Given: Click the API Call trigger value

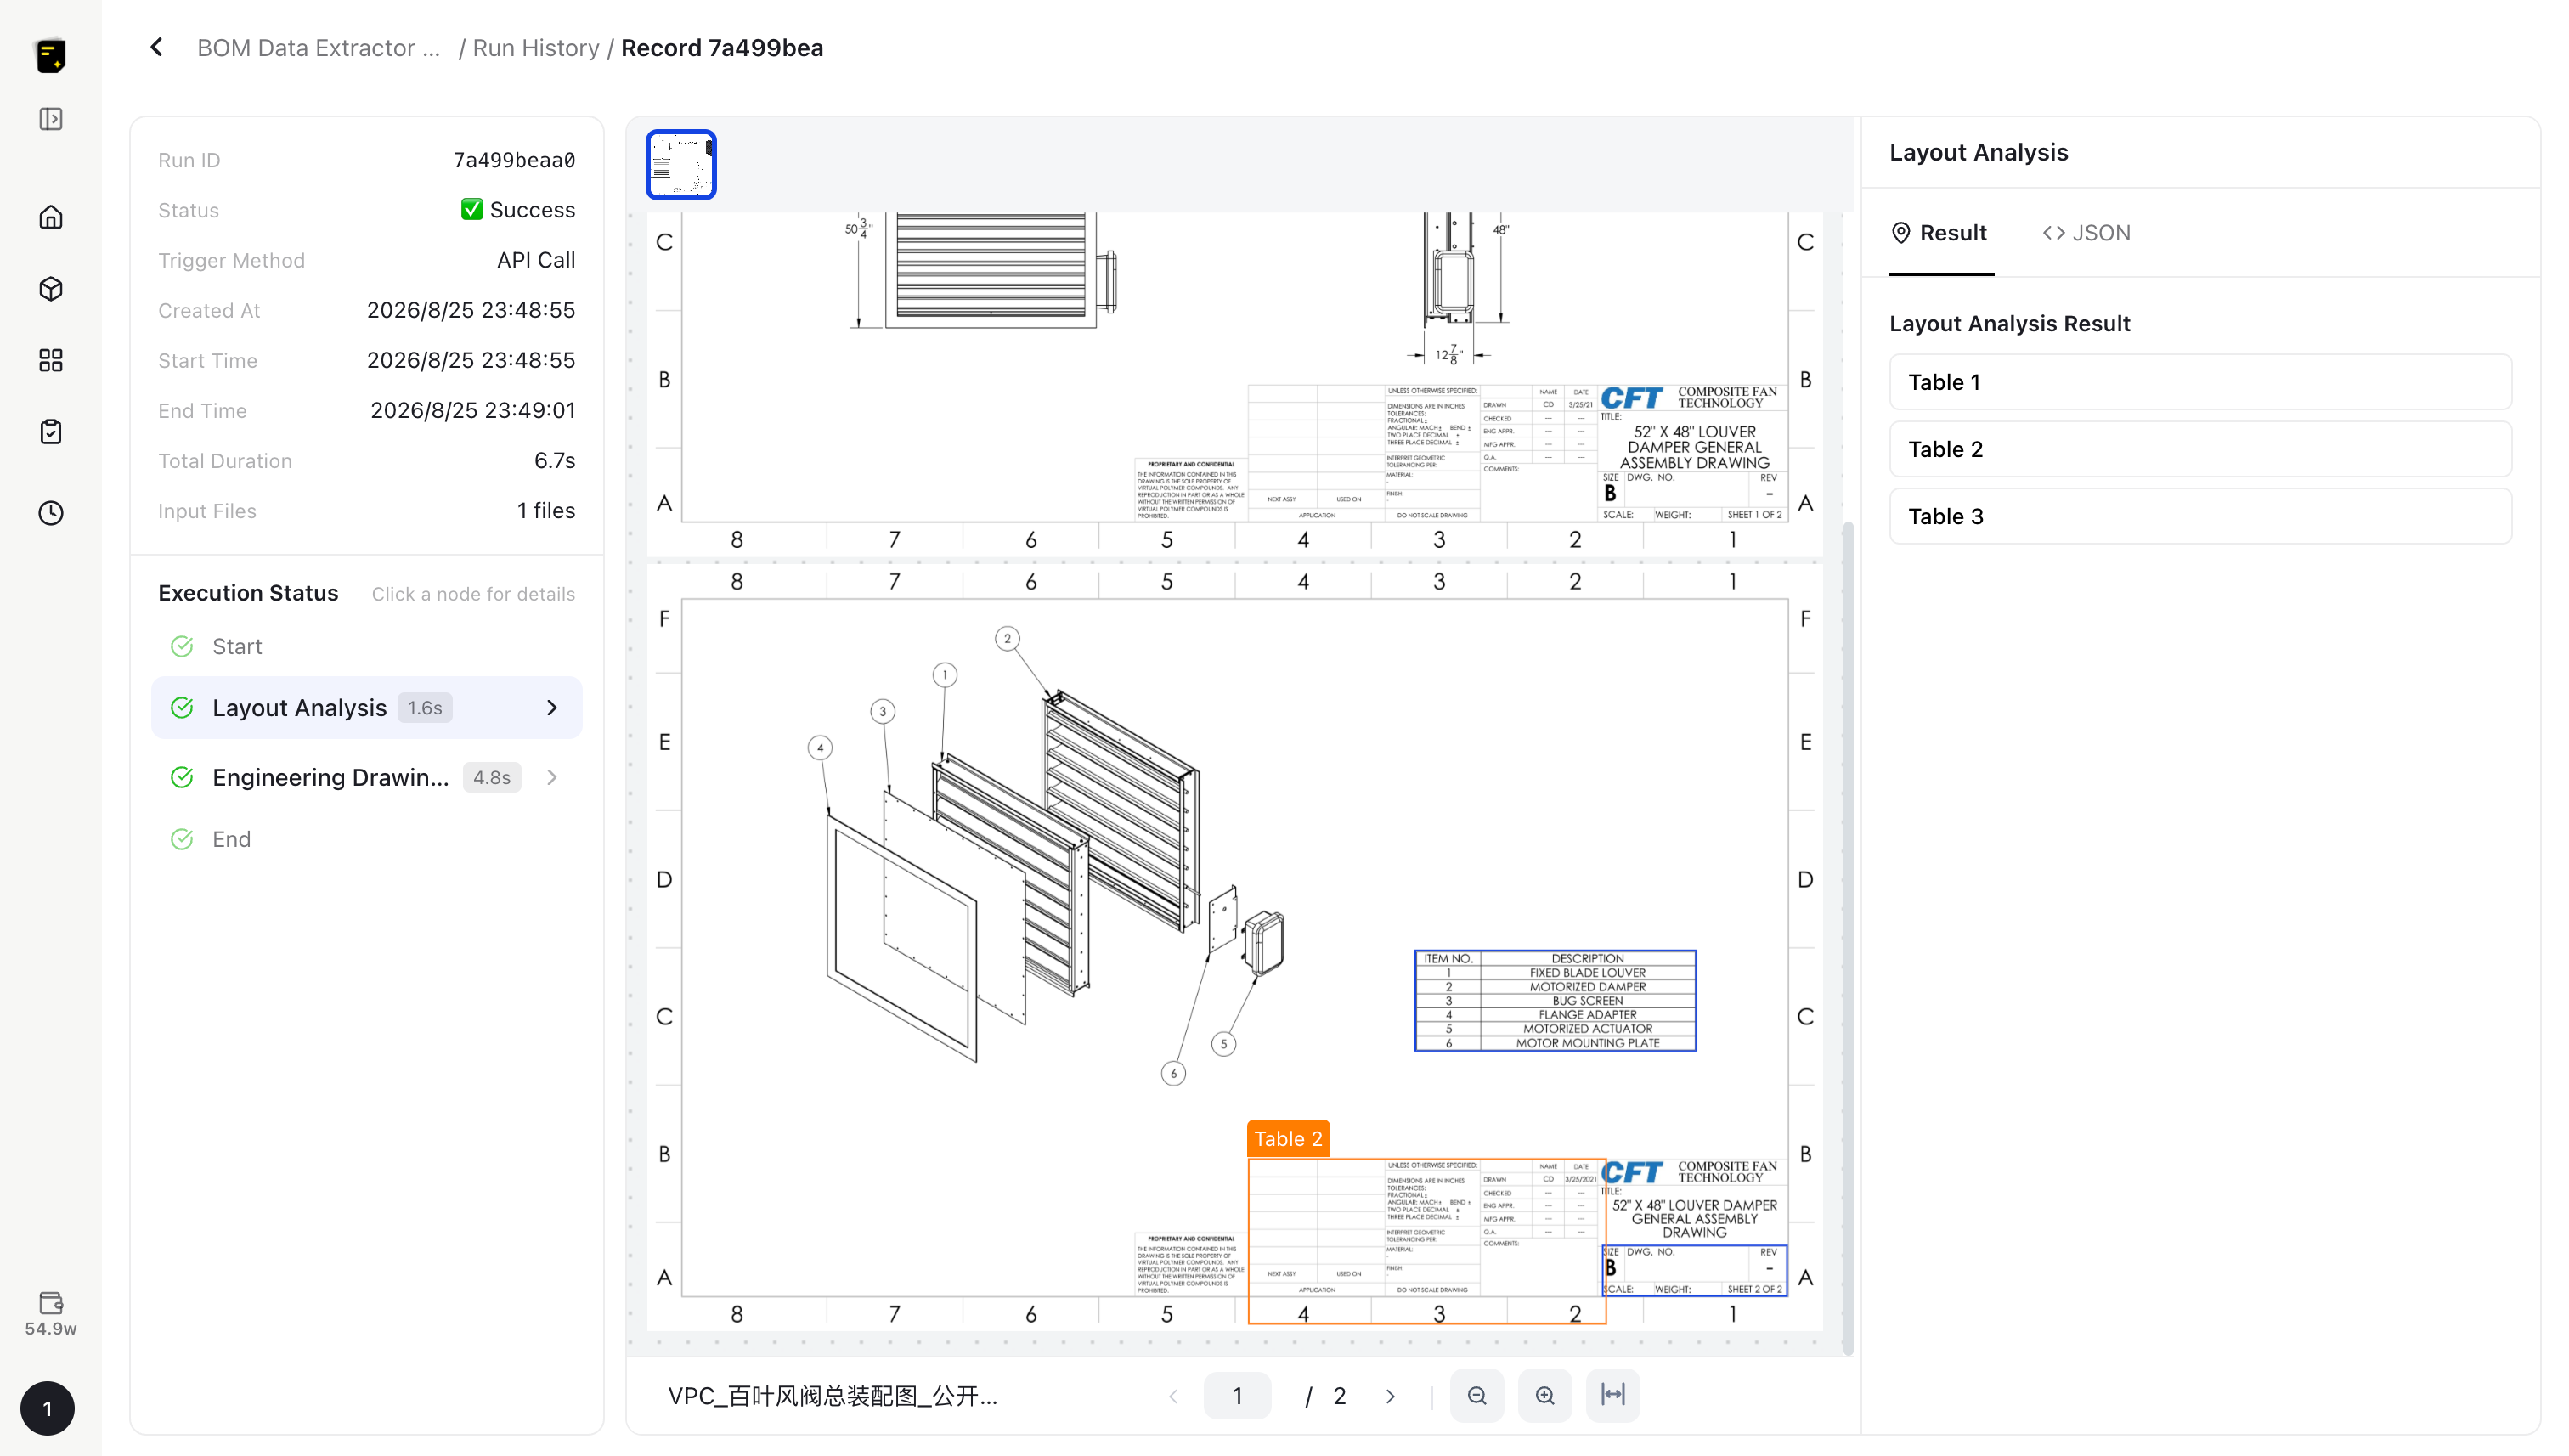Looking at the screenshot, I should click(x=536, y=260).
